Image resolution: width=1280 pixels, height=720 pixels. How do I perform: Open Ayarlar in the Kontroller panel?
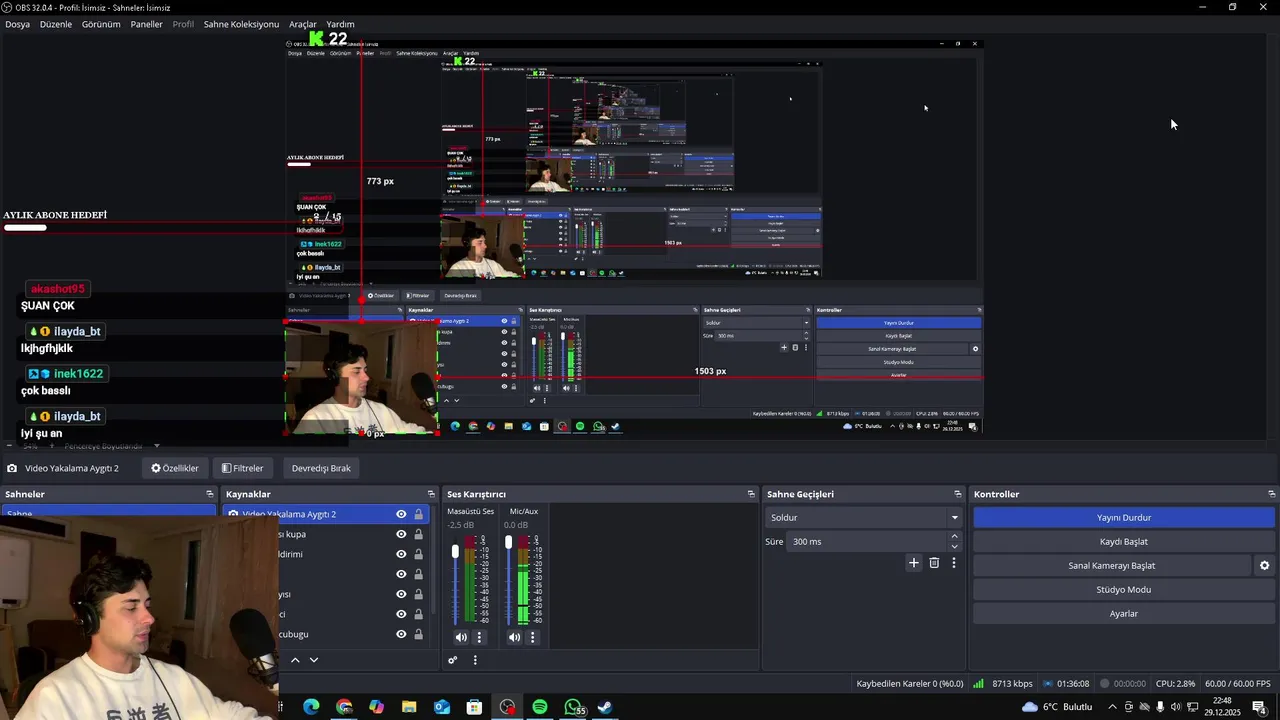[x=1124, y=613]
